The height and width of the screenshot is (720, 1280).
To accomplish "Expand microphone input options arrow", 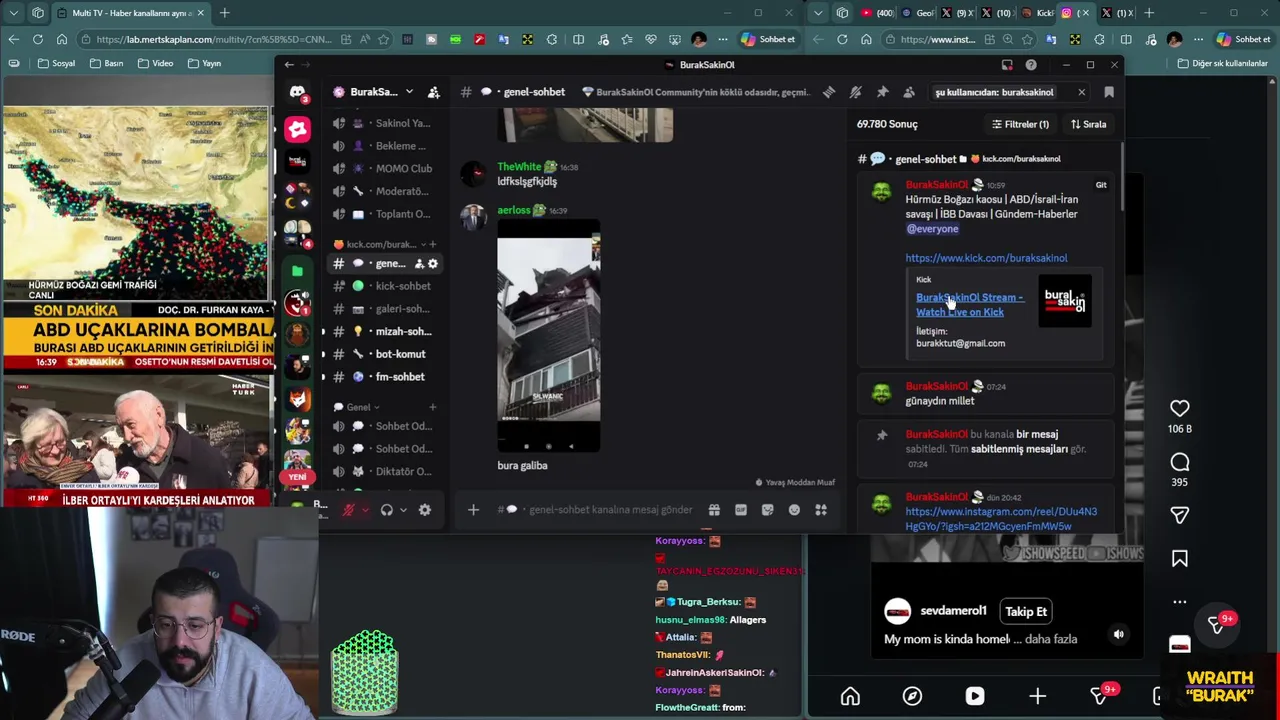I will [x=365, y=510].
